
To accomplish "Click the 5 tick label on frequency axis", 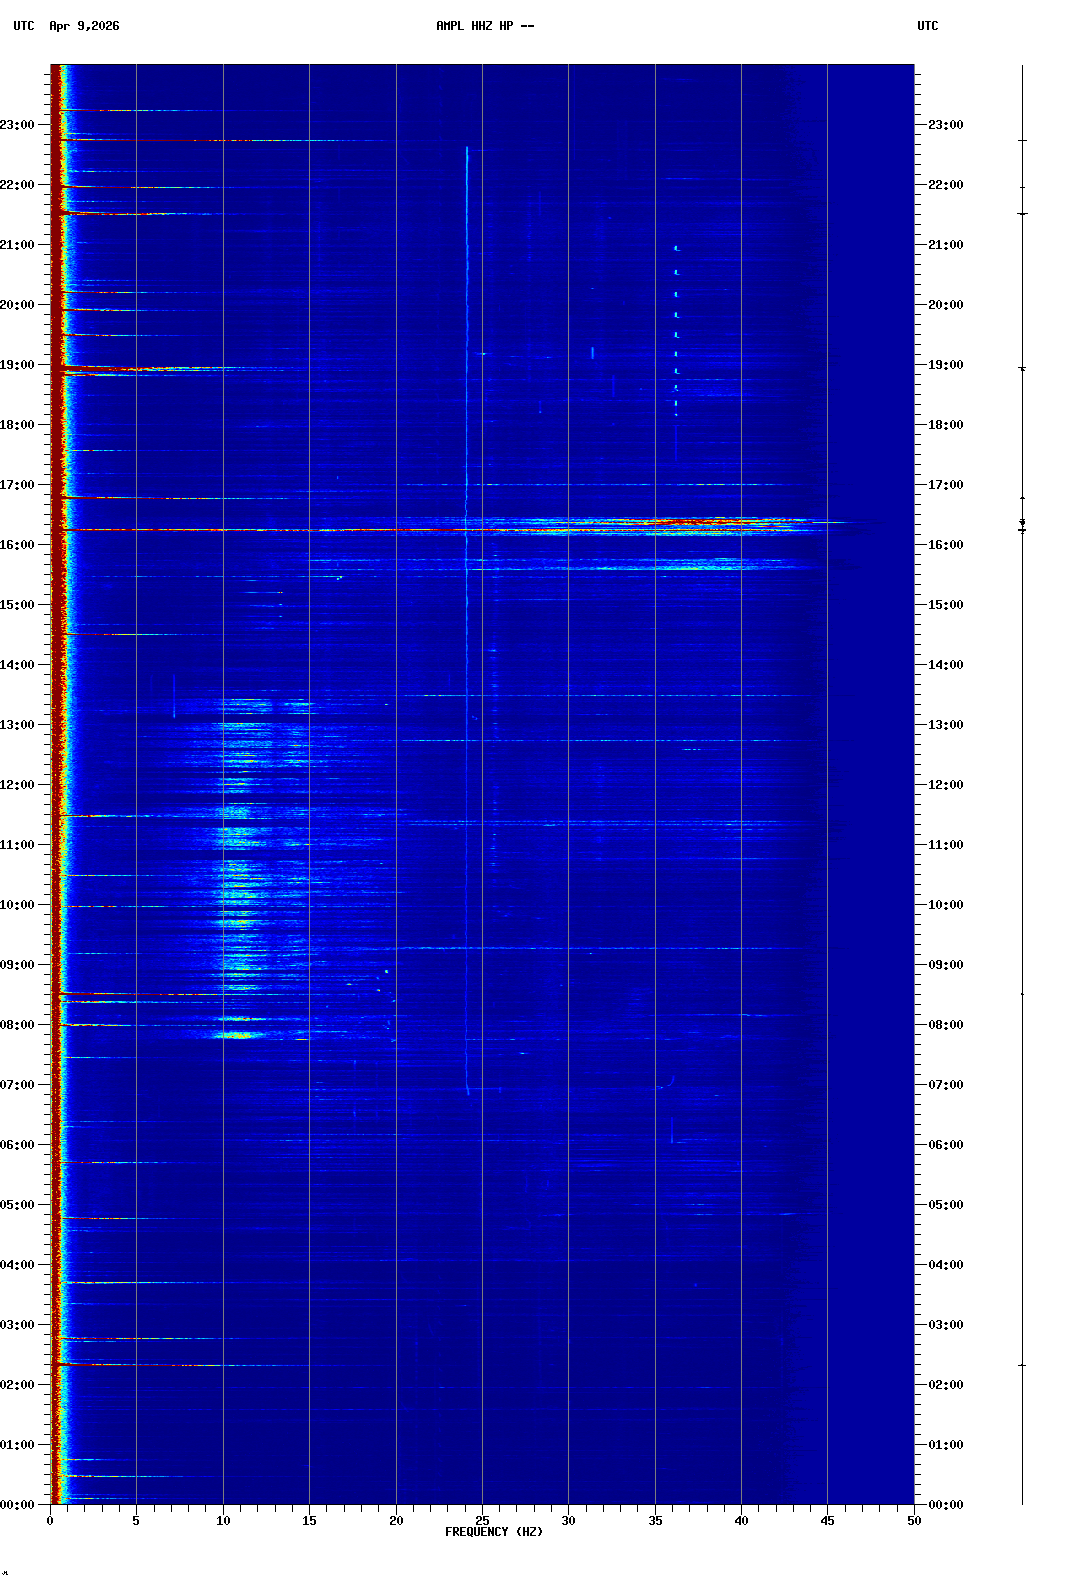I will pos(136,1520).
